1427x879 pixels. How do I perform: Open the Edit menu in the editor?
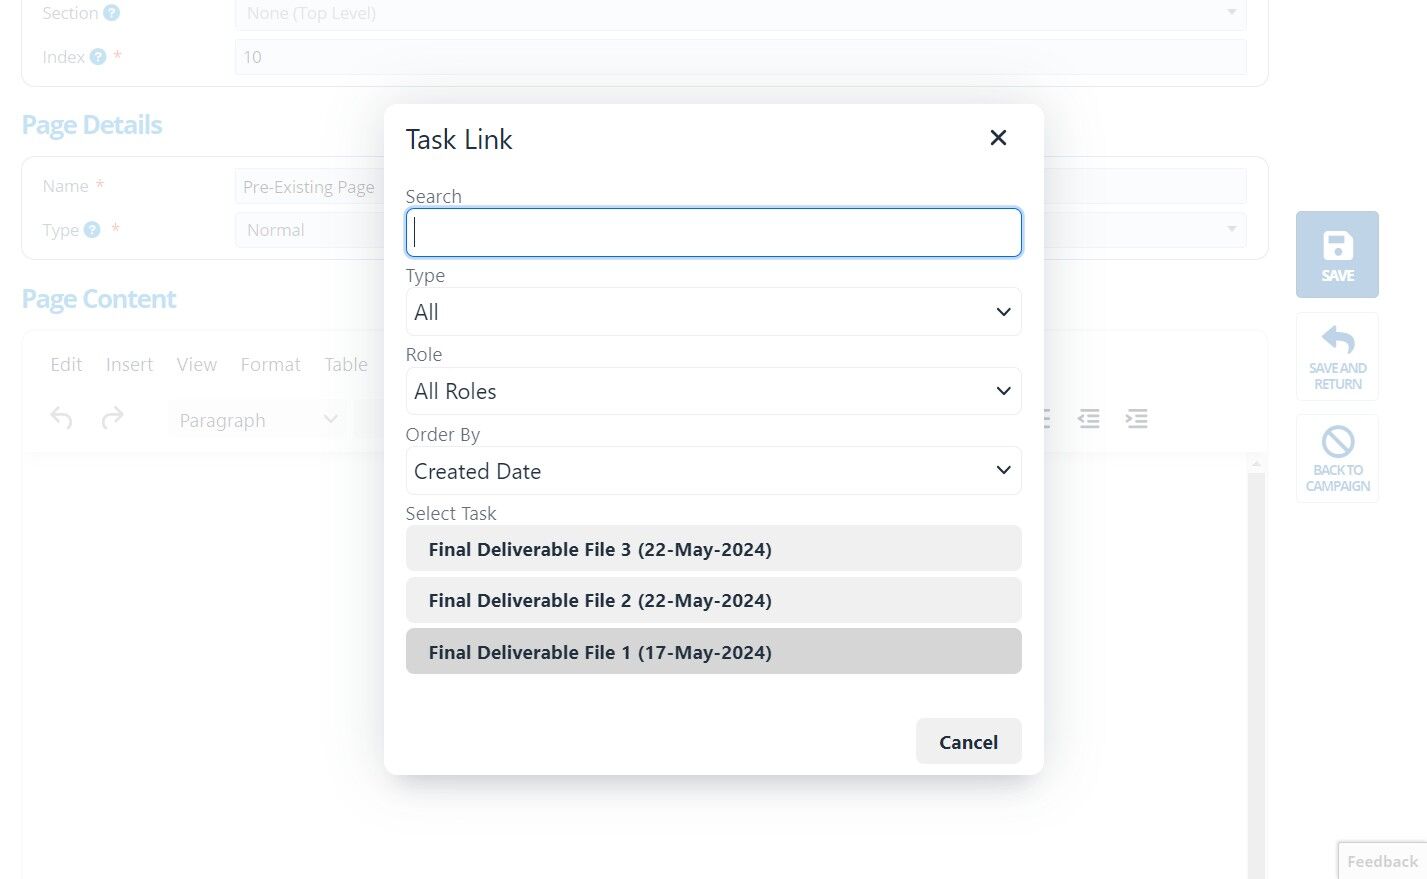click(66, 365)
